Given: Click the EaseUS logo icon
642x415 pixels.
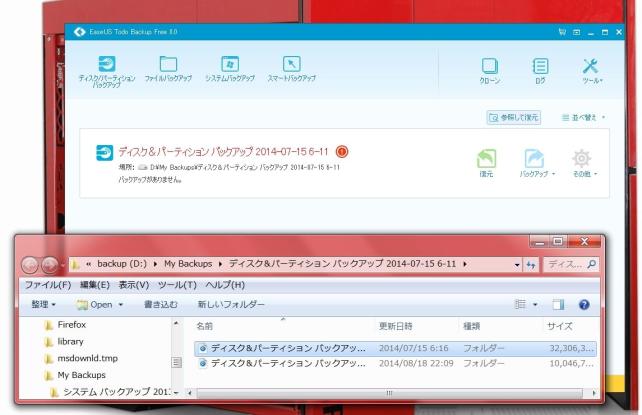Looking at the screenshot, I should pyautogui.click(x=79, y=32).
